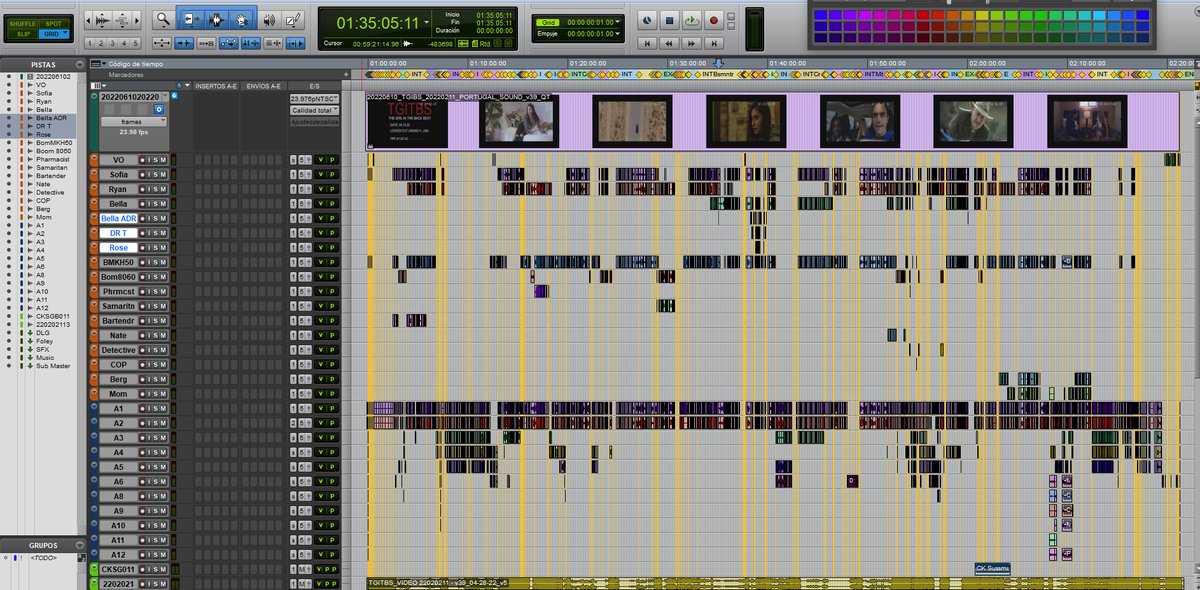Select the <TODO> group in Grupos
1200x590 pixels.
42,557
